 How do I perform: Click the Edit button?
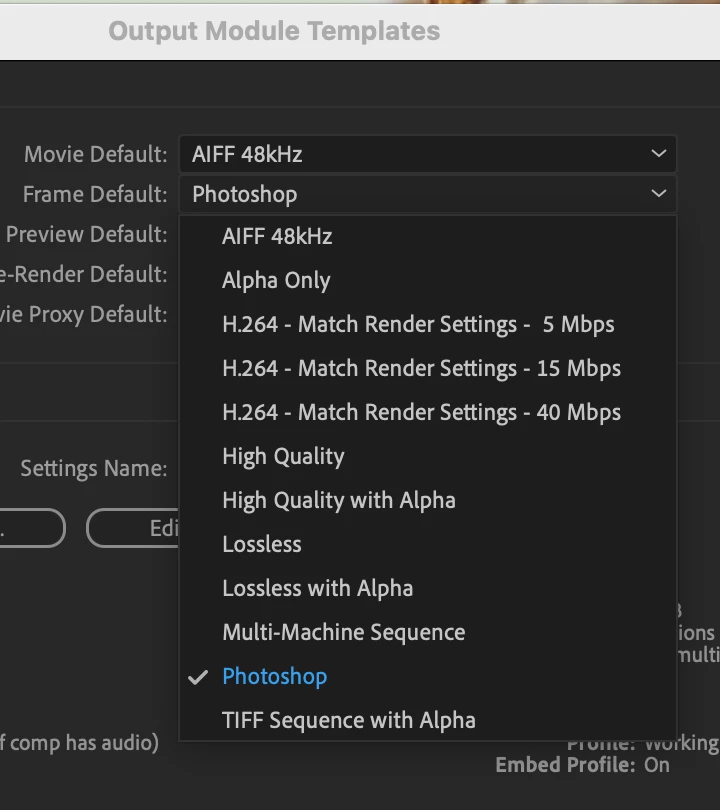click(133, 528)
